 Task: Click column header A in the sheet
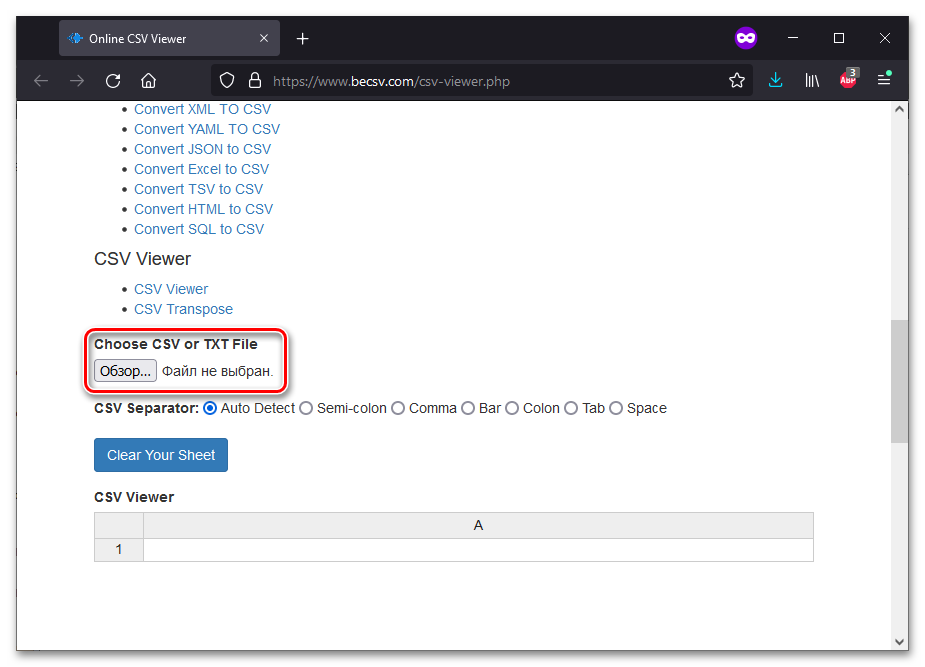coord(478,525)
